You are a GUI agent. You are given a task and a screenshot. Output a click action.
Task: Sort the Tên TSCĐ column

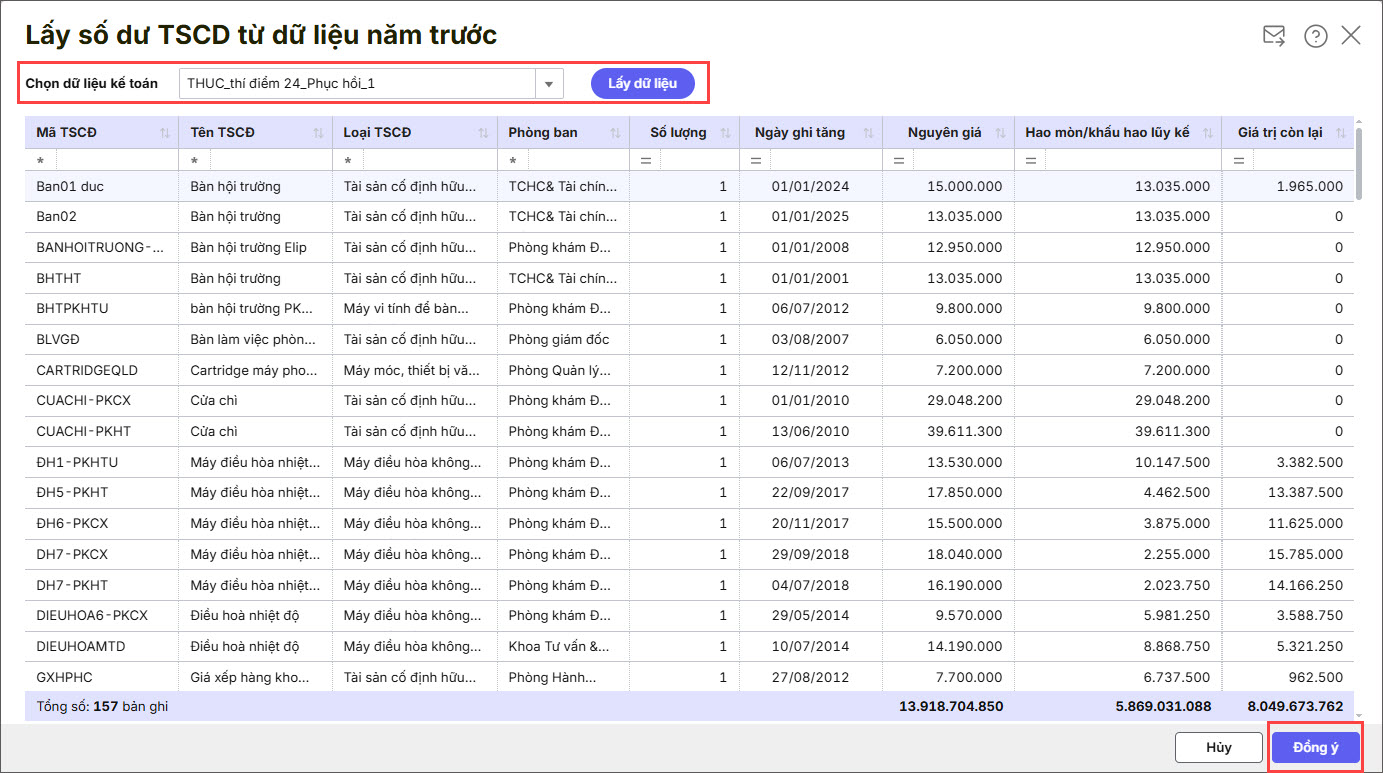[318, 133]
